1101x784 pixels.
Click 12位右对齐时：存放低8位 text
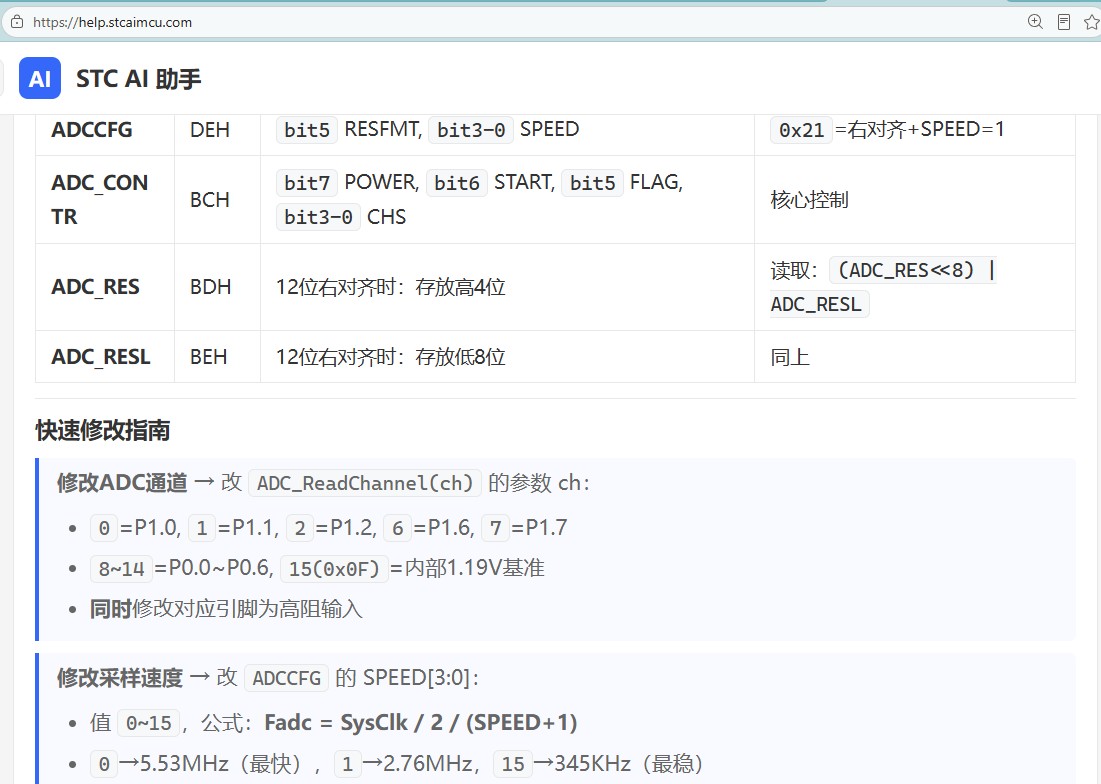point(390,357)
